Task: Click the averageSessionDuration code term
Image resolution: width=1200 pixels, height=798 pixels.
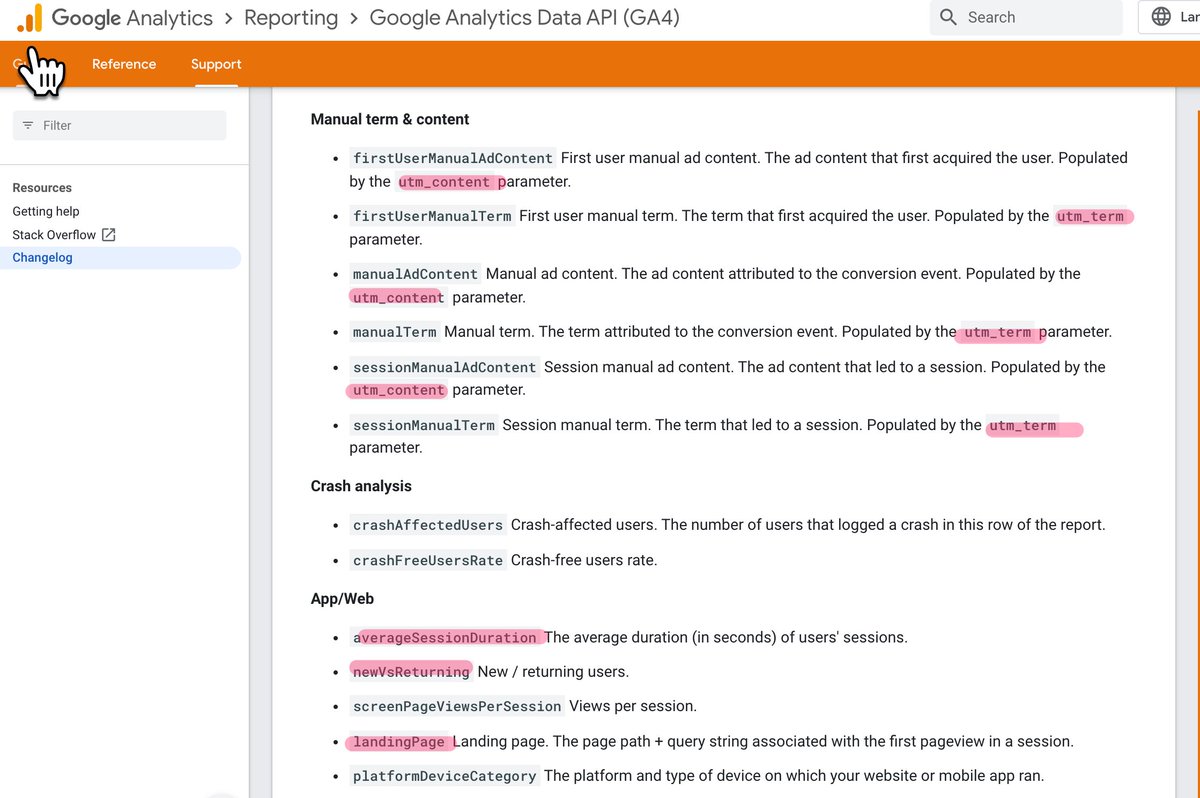Action: click(x=445, y=638)
